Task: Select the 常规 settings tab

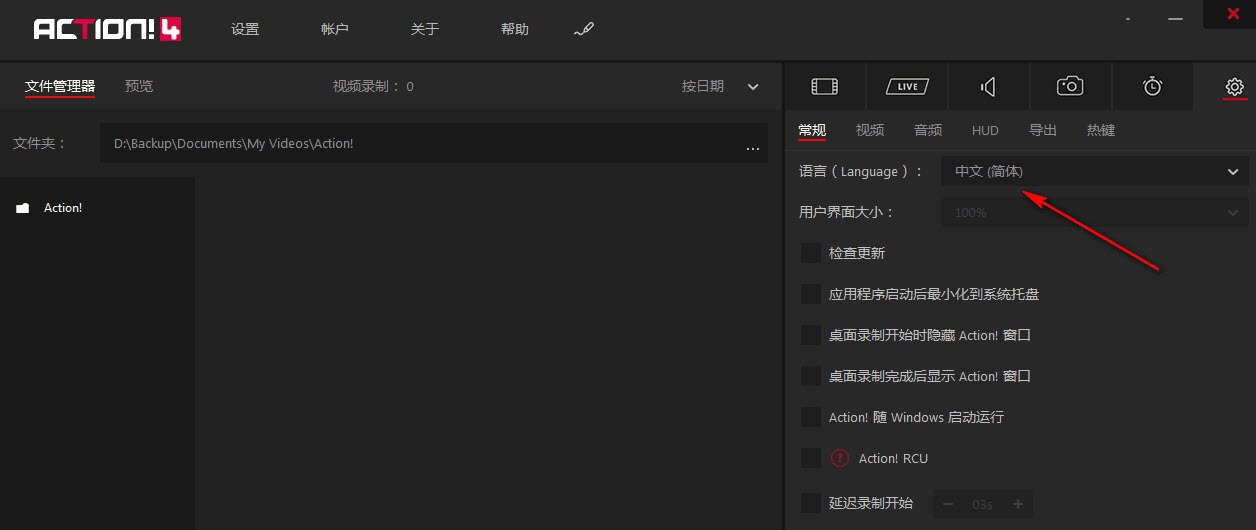Action: (812, 130)
